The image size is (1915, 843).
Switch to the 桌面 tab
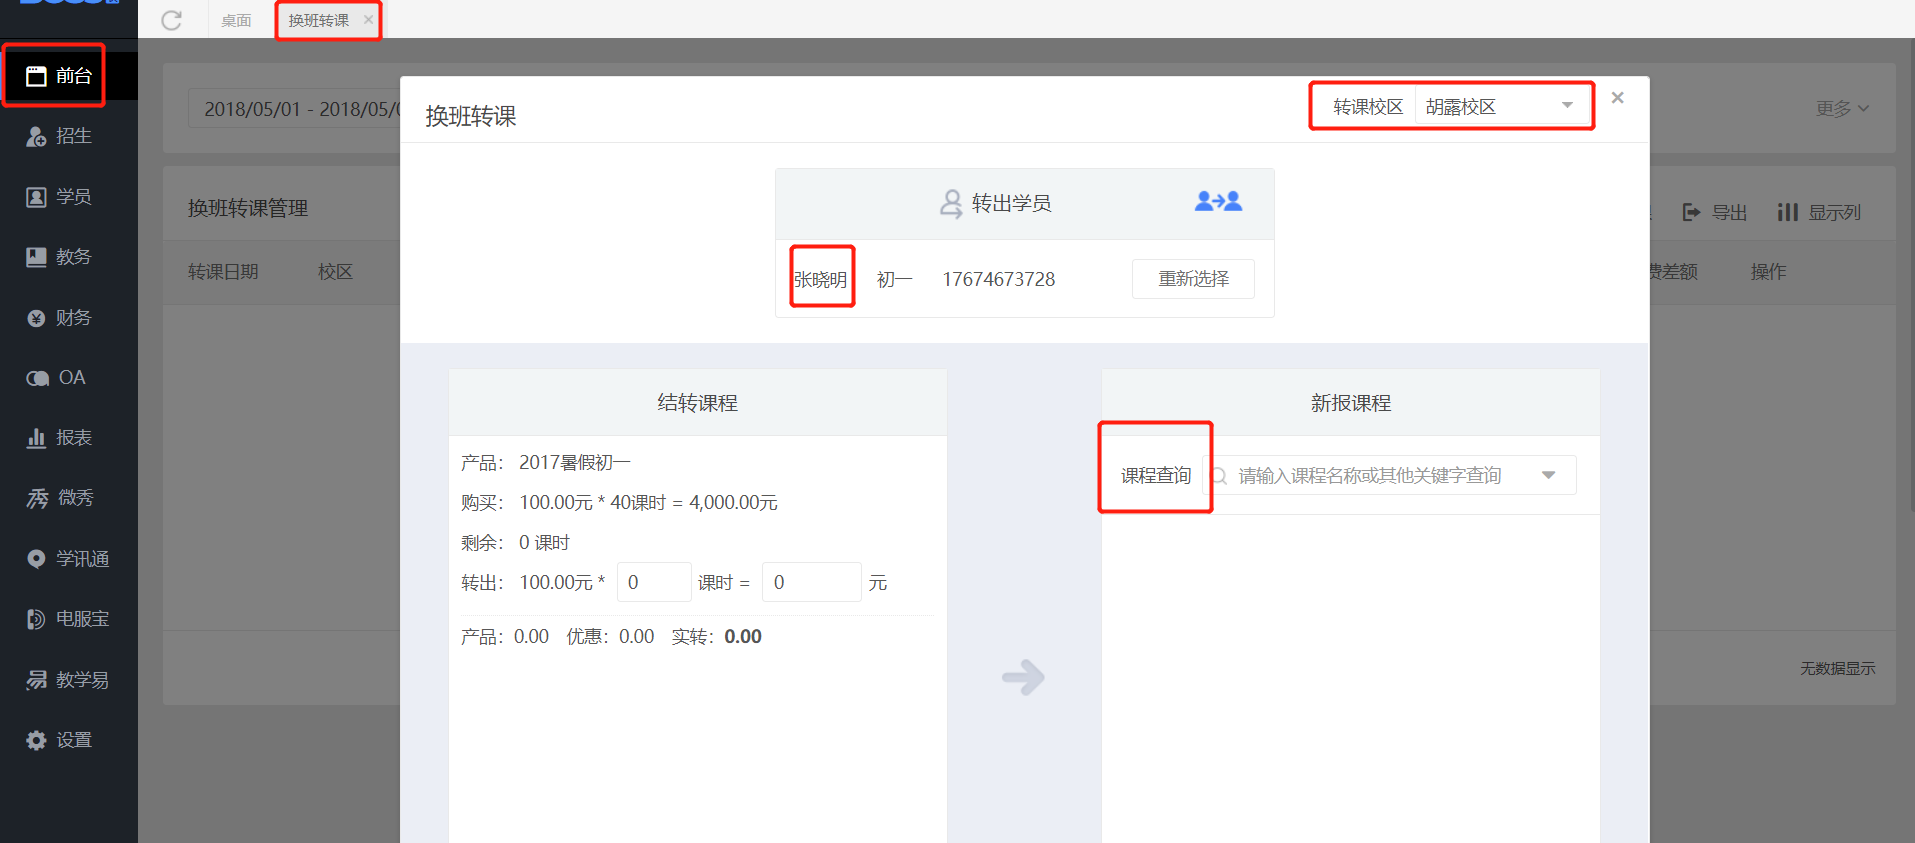(236, 20)
